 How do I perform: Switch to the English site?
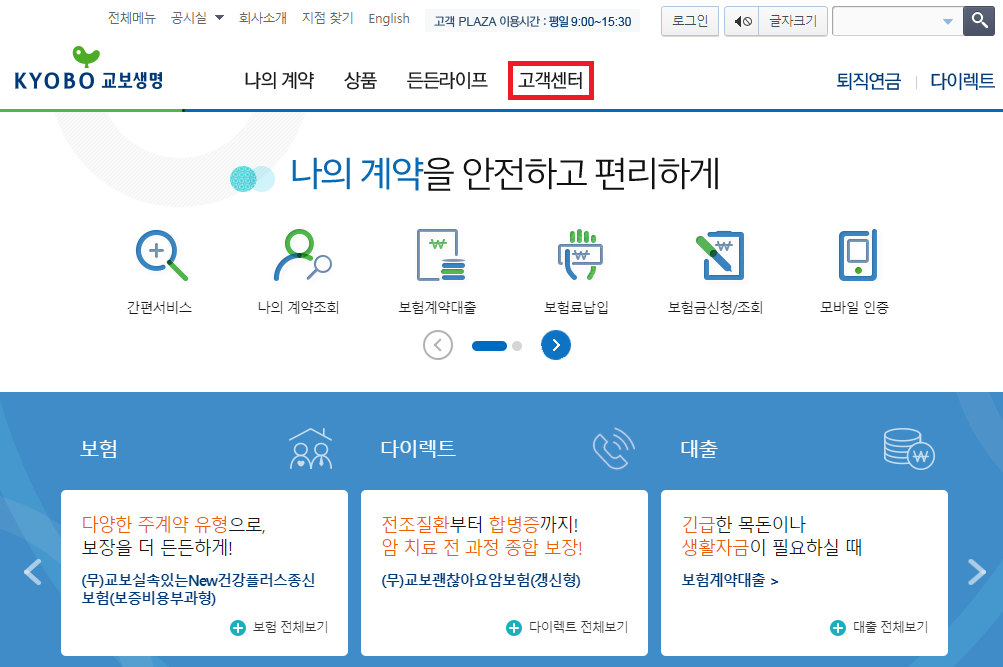click(389, 19)
